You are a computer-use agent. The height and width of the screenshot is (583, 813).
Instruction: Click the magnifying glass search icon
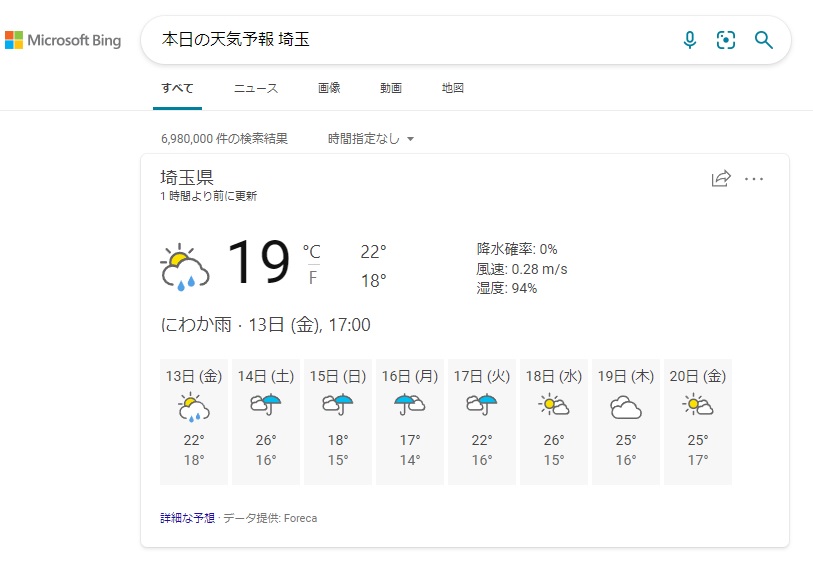tap(763, 40)
